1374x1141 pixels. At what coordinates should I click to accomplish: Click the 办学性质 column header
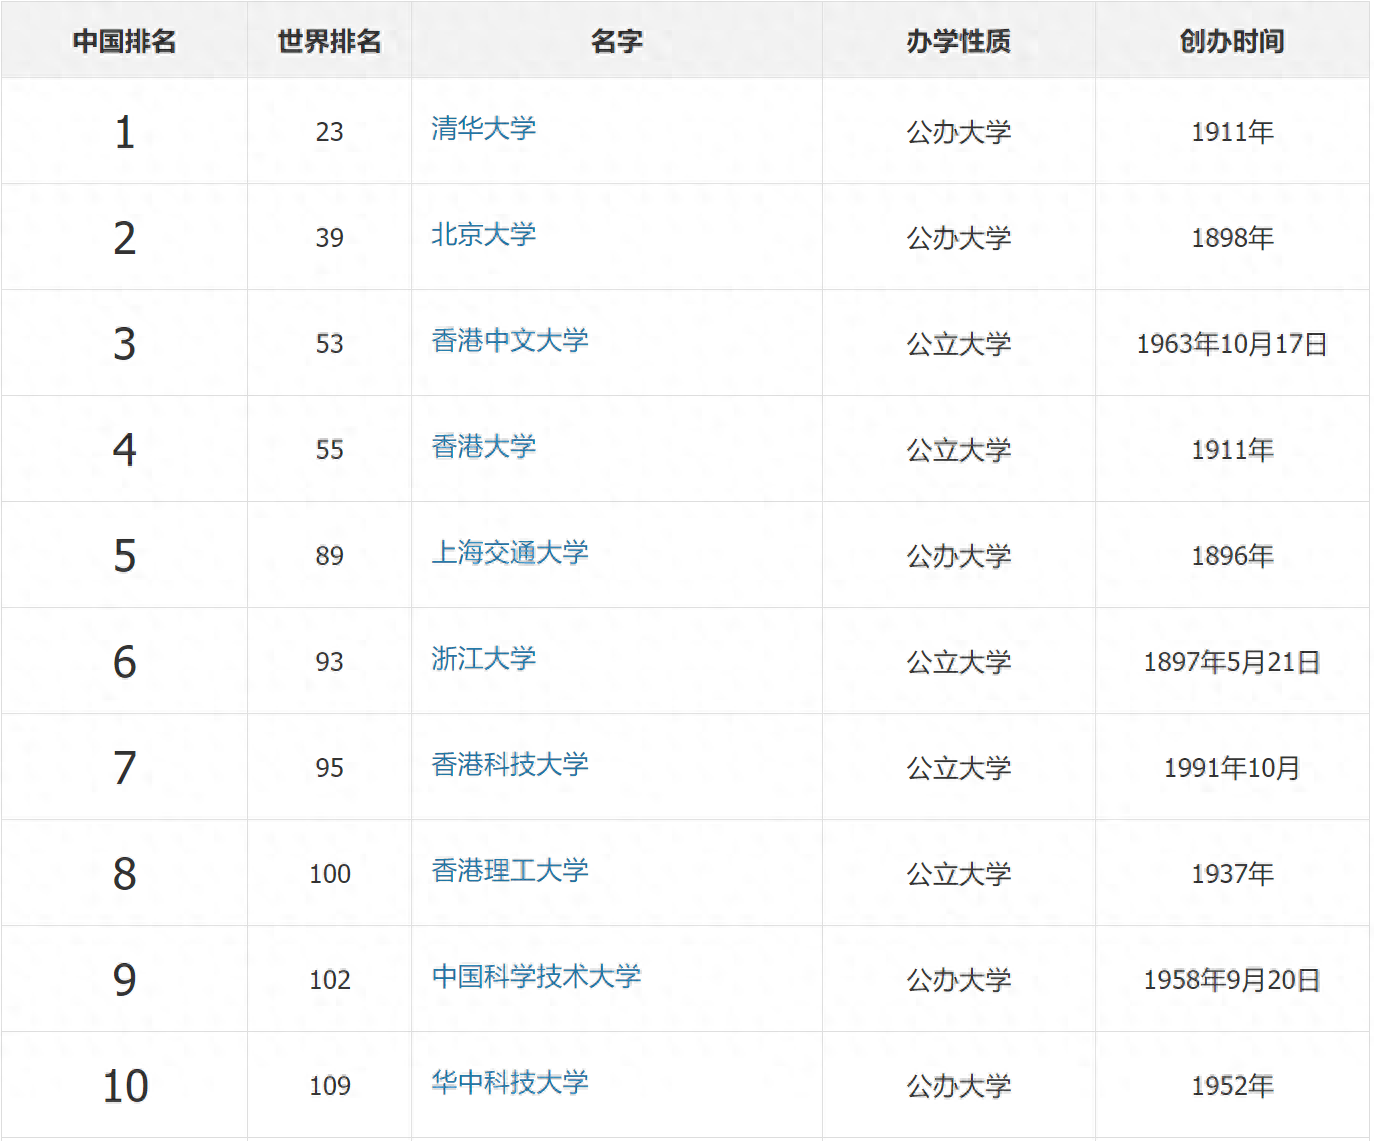pyautogui.click(x=958, y=41)
